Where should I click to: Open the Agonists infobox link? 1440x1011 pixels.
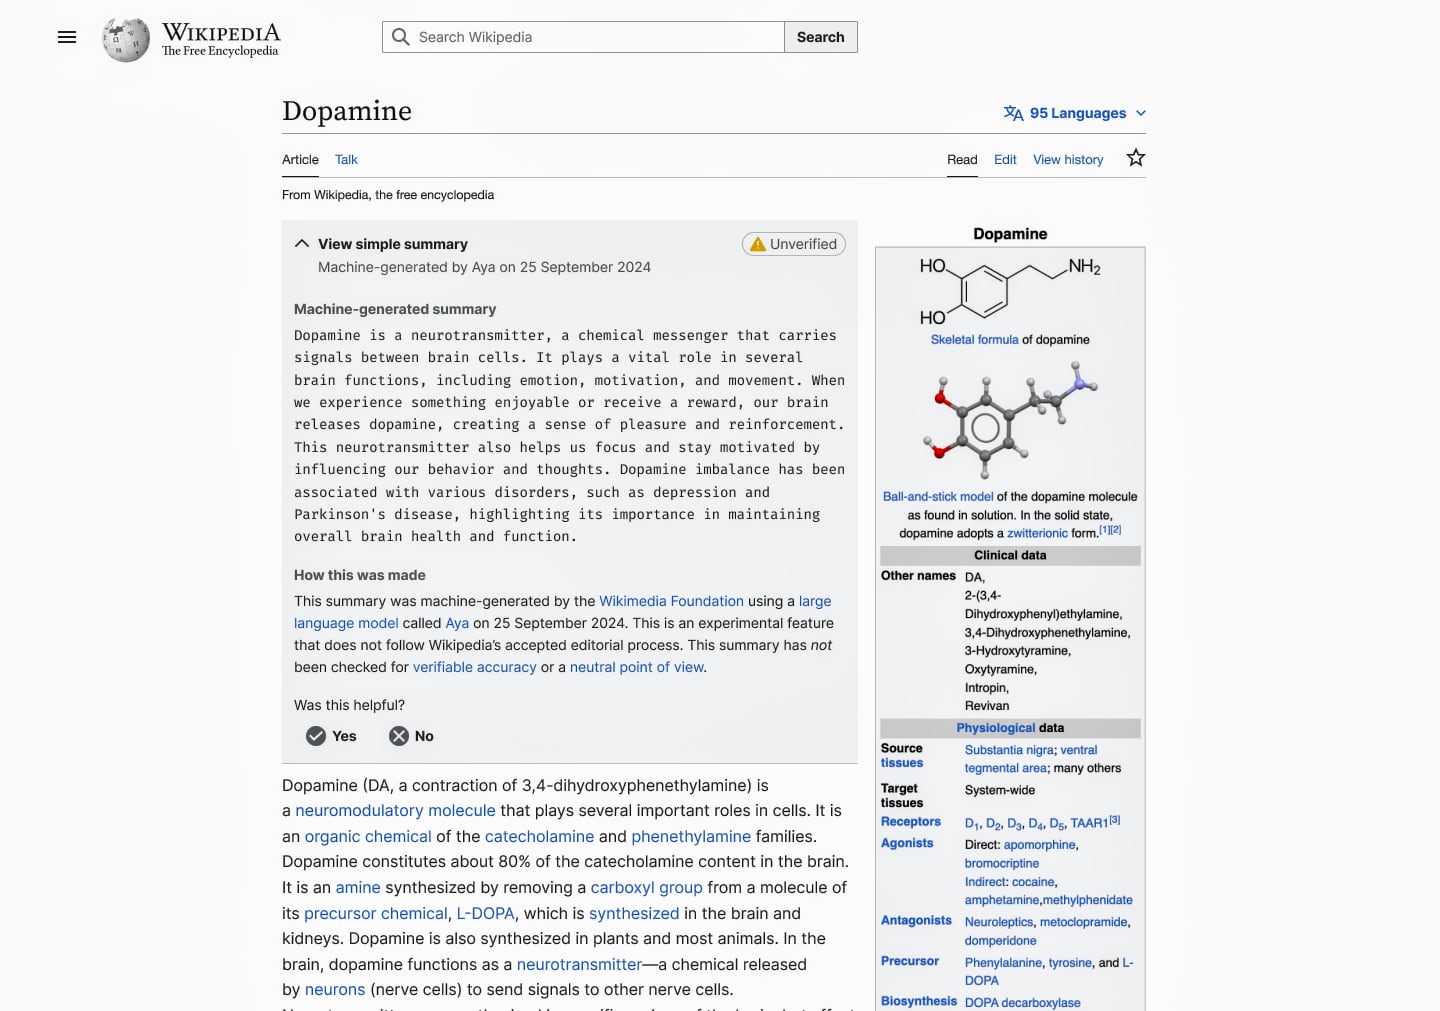click(x=907, y=844)
